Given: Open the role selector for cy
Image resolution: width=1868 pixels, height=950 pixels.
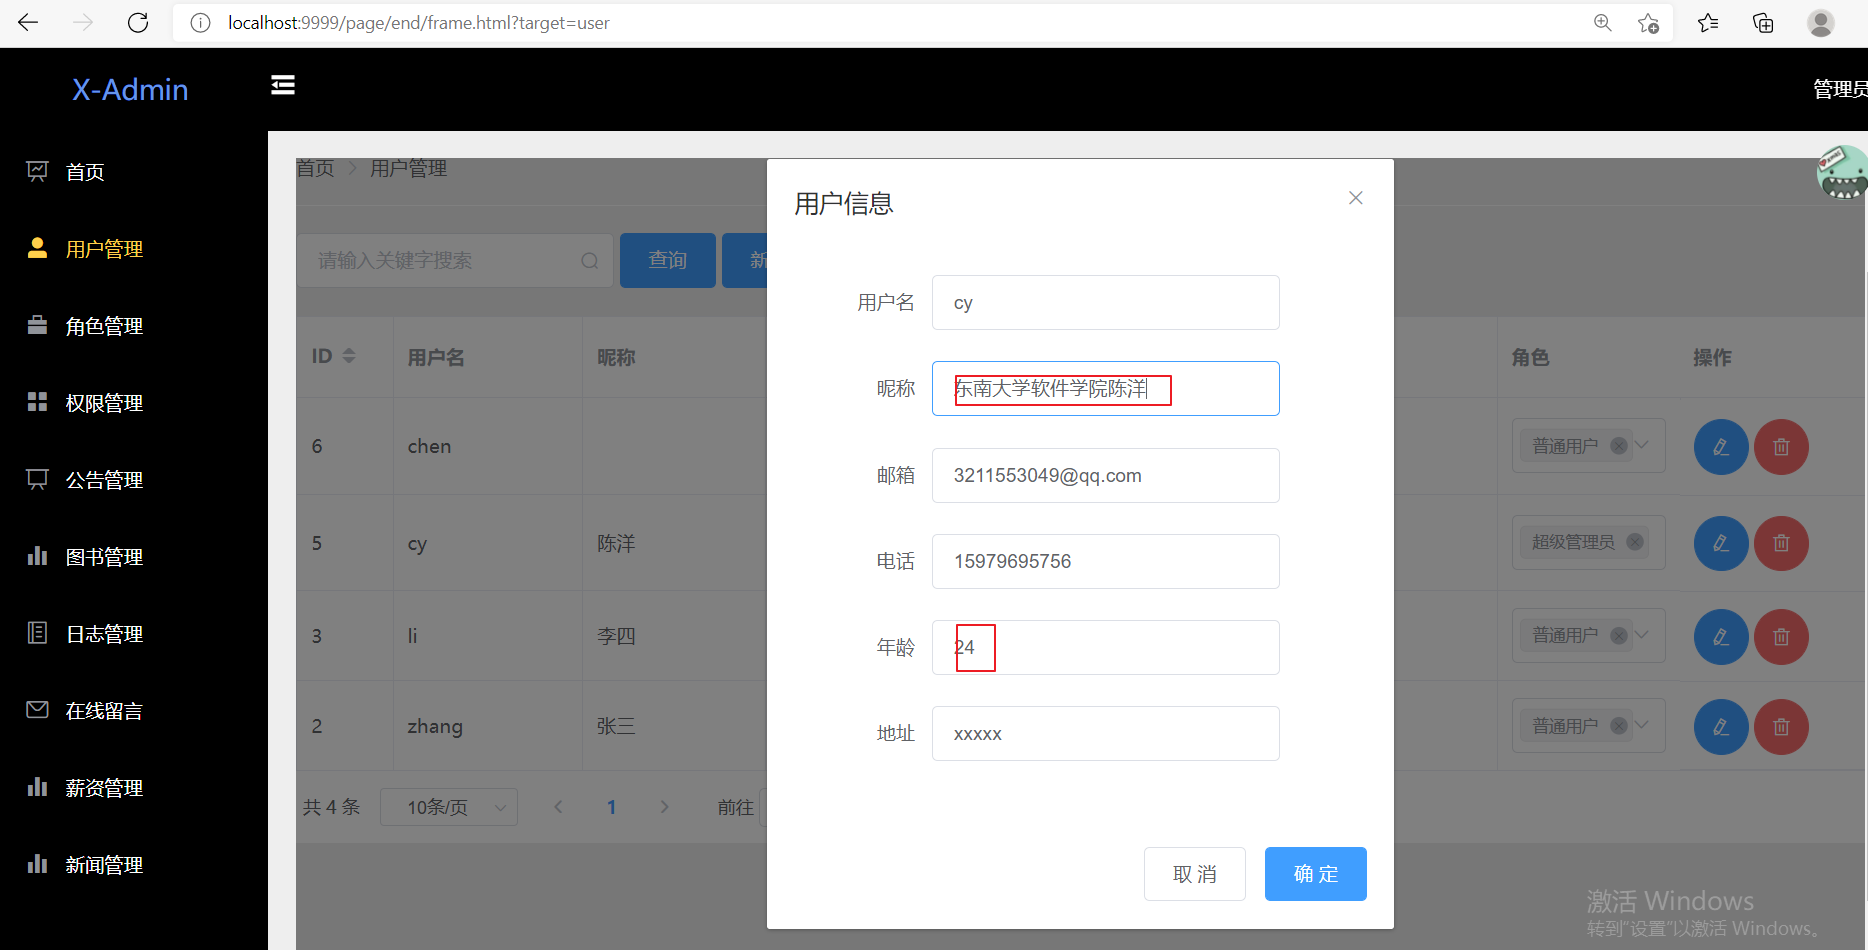Looking at the screenshot, I should pyautogui.click(x=1588, y=542).
